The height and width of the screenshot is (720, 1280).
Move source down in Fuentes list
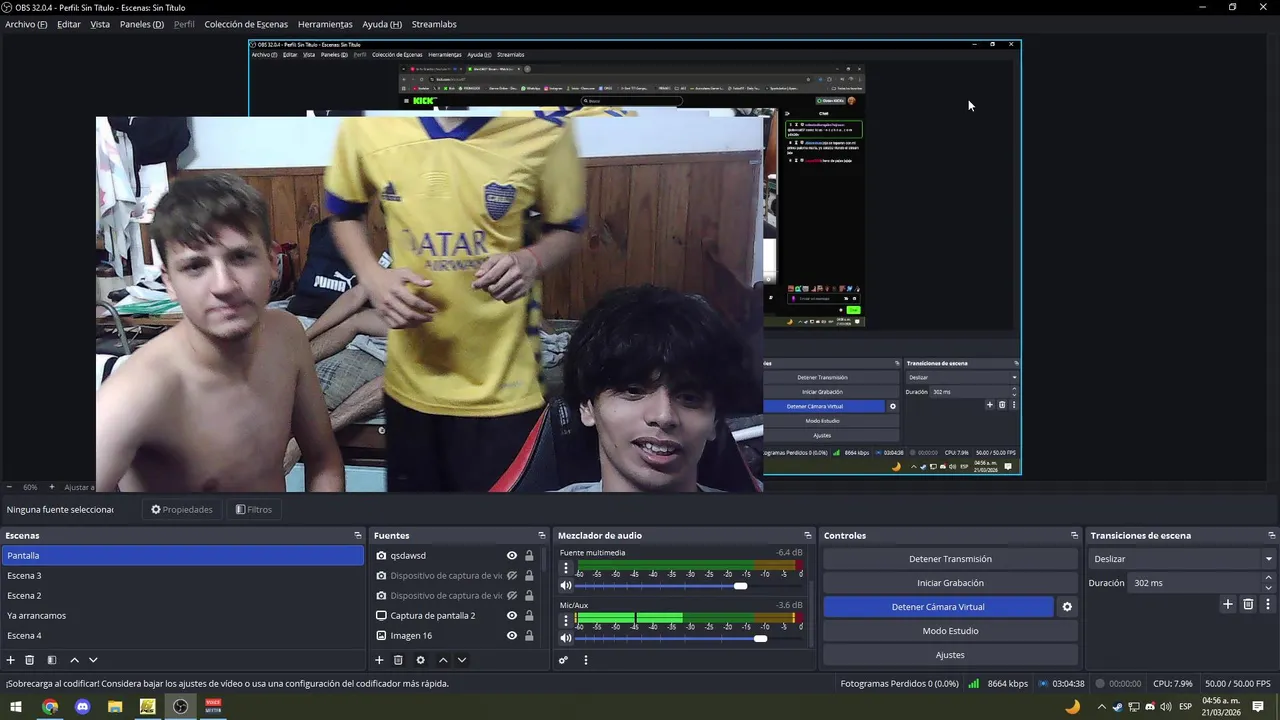coord(462,660)
